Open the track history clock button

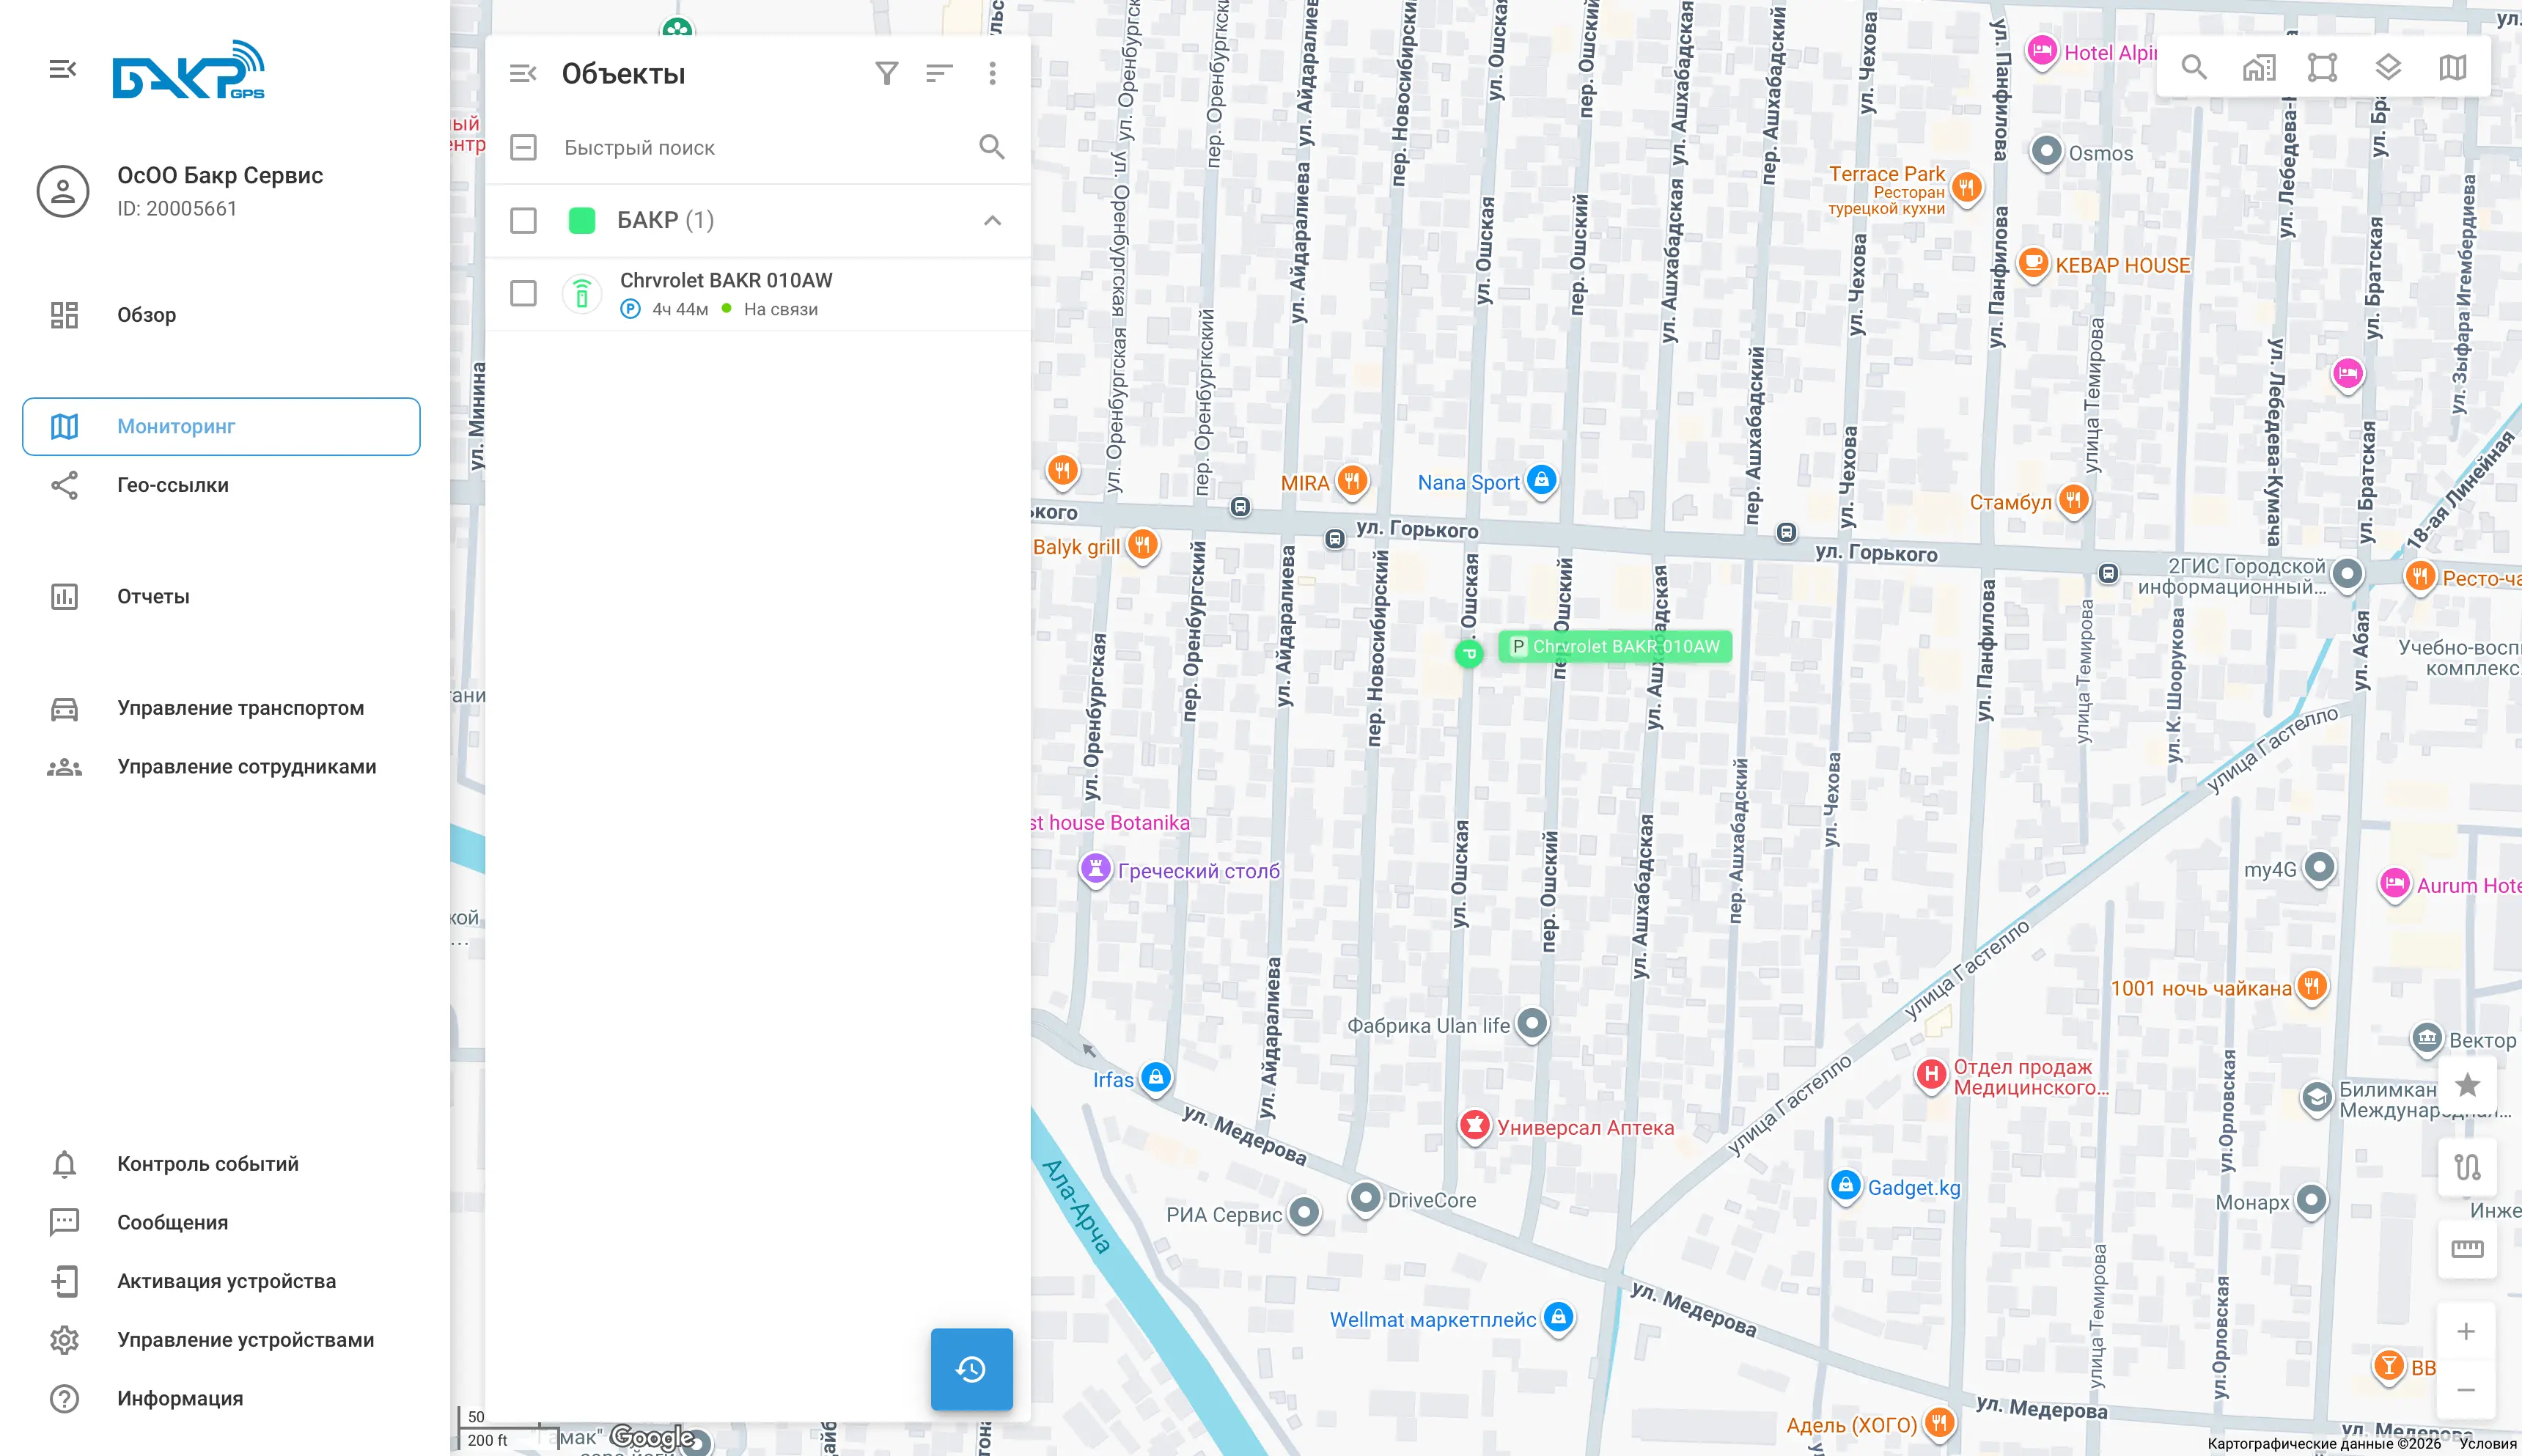pos(971,1369)
